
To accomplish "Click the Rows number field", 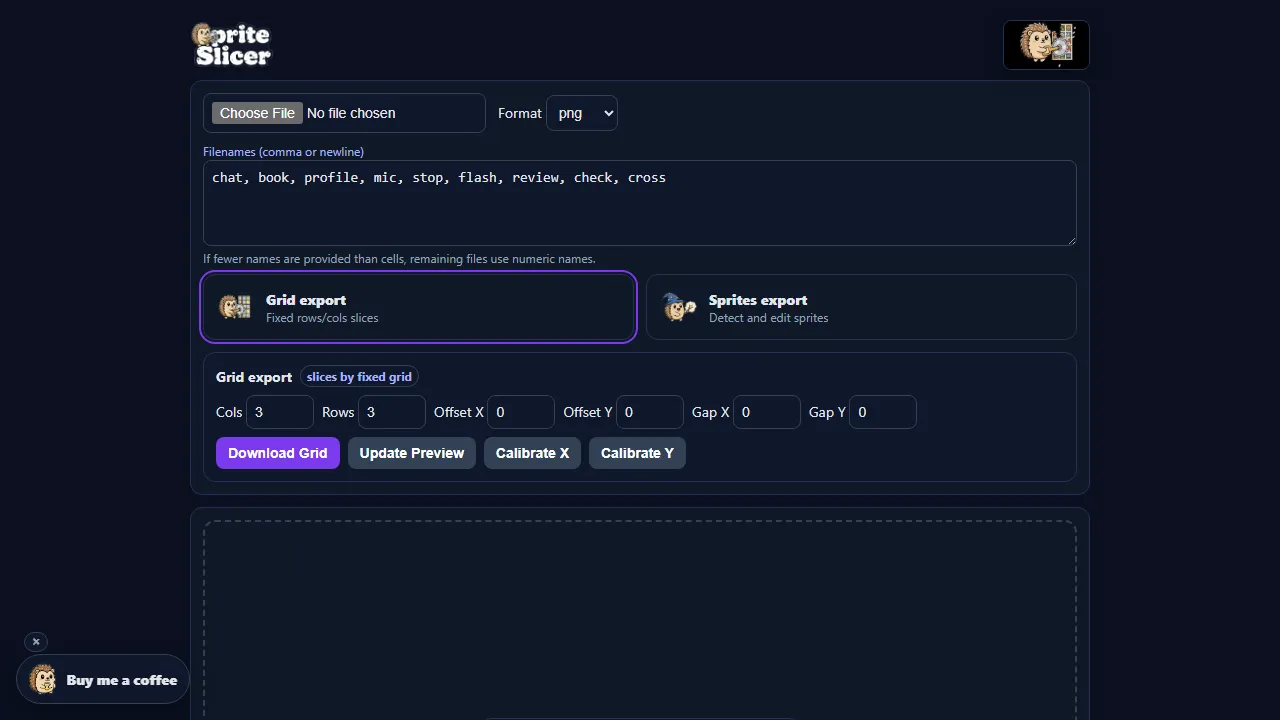I will pyautogui.click(x=391, y=412).
